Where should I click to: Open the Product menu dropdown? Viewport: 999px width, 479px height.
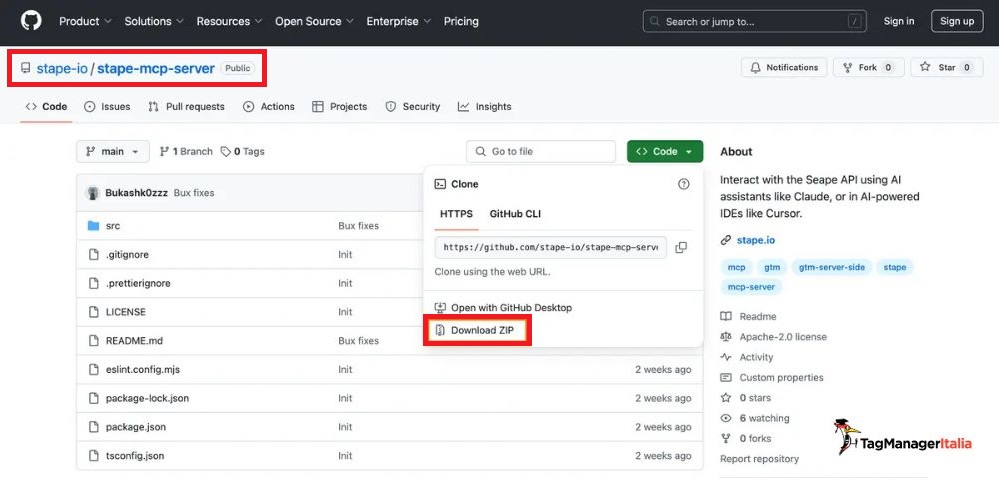point(84,21)
